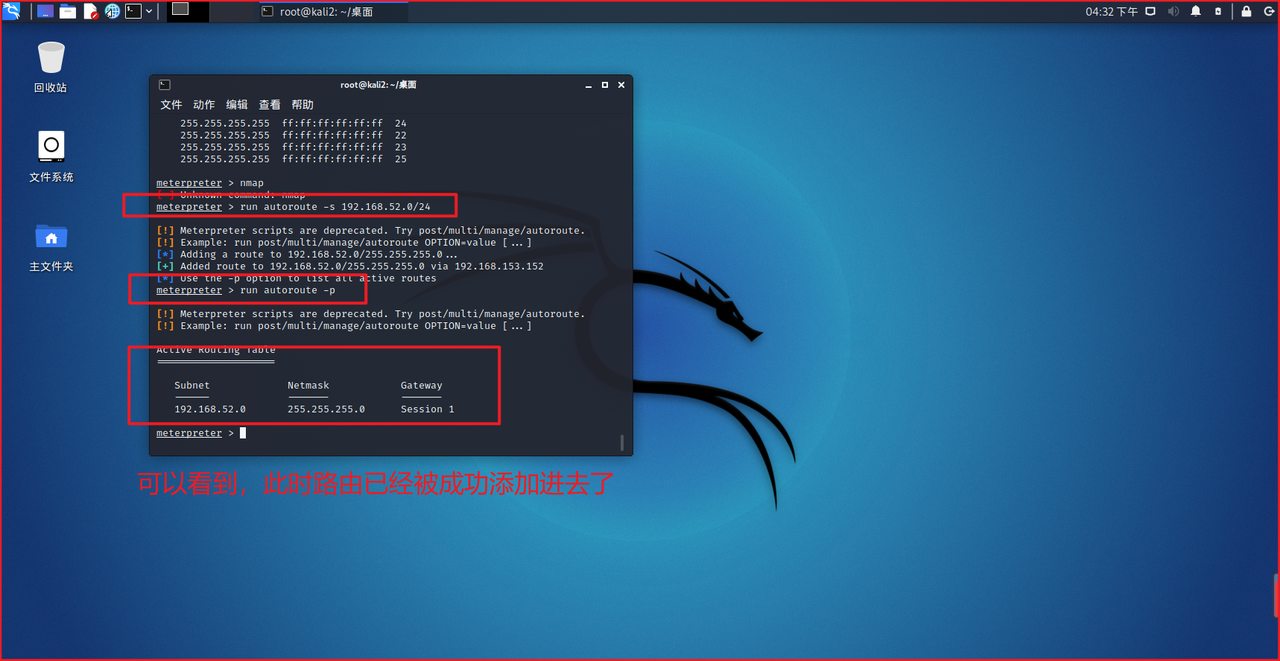Click the Subnet column header
The height and width of the screenshot is (661, 1280).
[192, 385]
